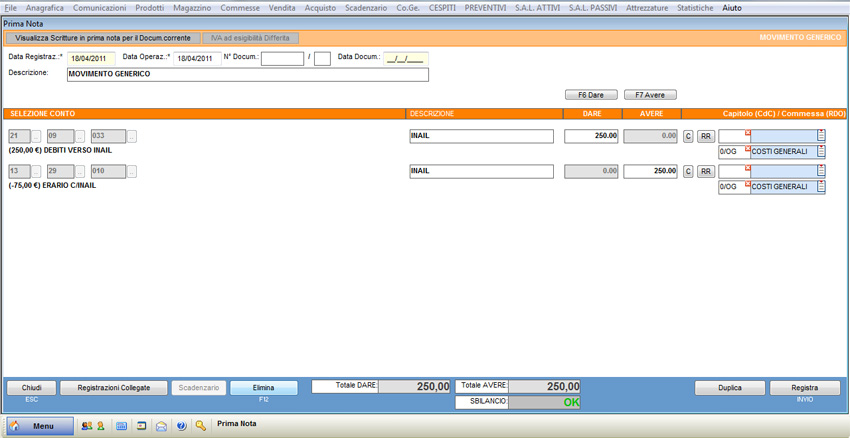Image resolution: width=850 pixels, height=438 pixels.
Task: Open list icon beside second row COSTI GENERALI
Action: coord(821,187)
